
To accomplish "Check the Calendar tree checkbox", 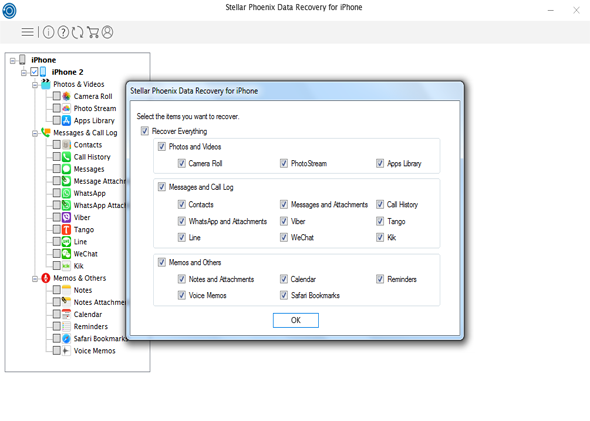I will tap(56, 314).
